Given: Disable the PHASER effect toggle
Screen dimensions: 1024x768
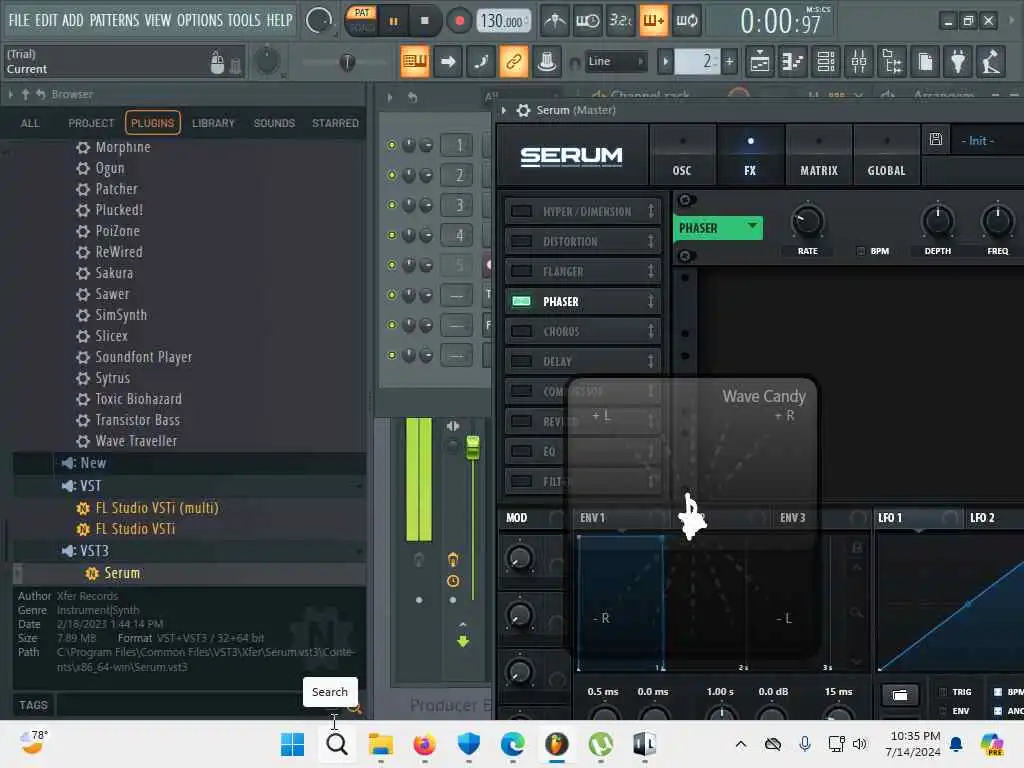Looking at the screenshot, I should pos(521,301).
